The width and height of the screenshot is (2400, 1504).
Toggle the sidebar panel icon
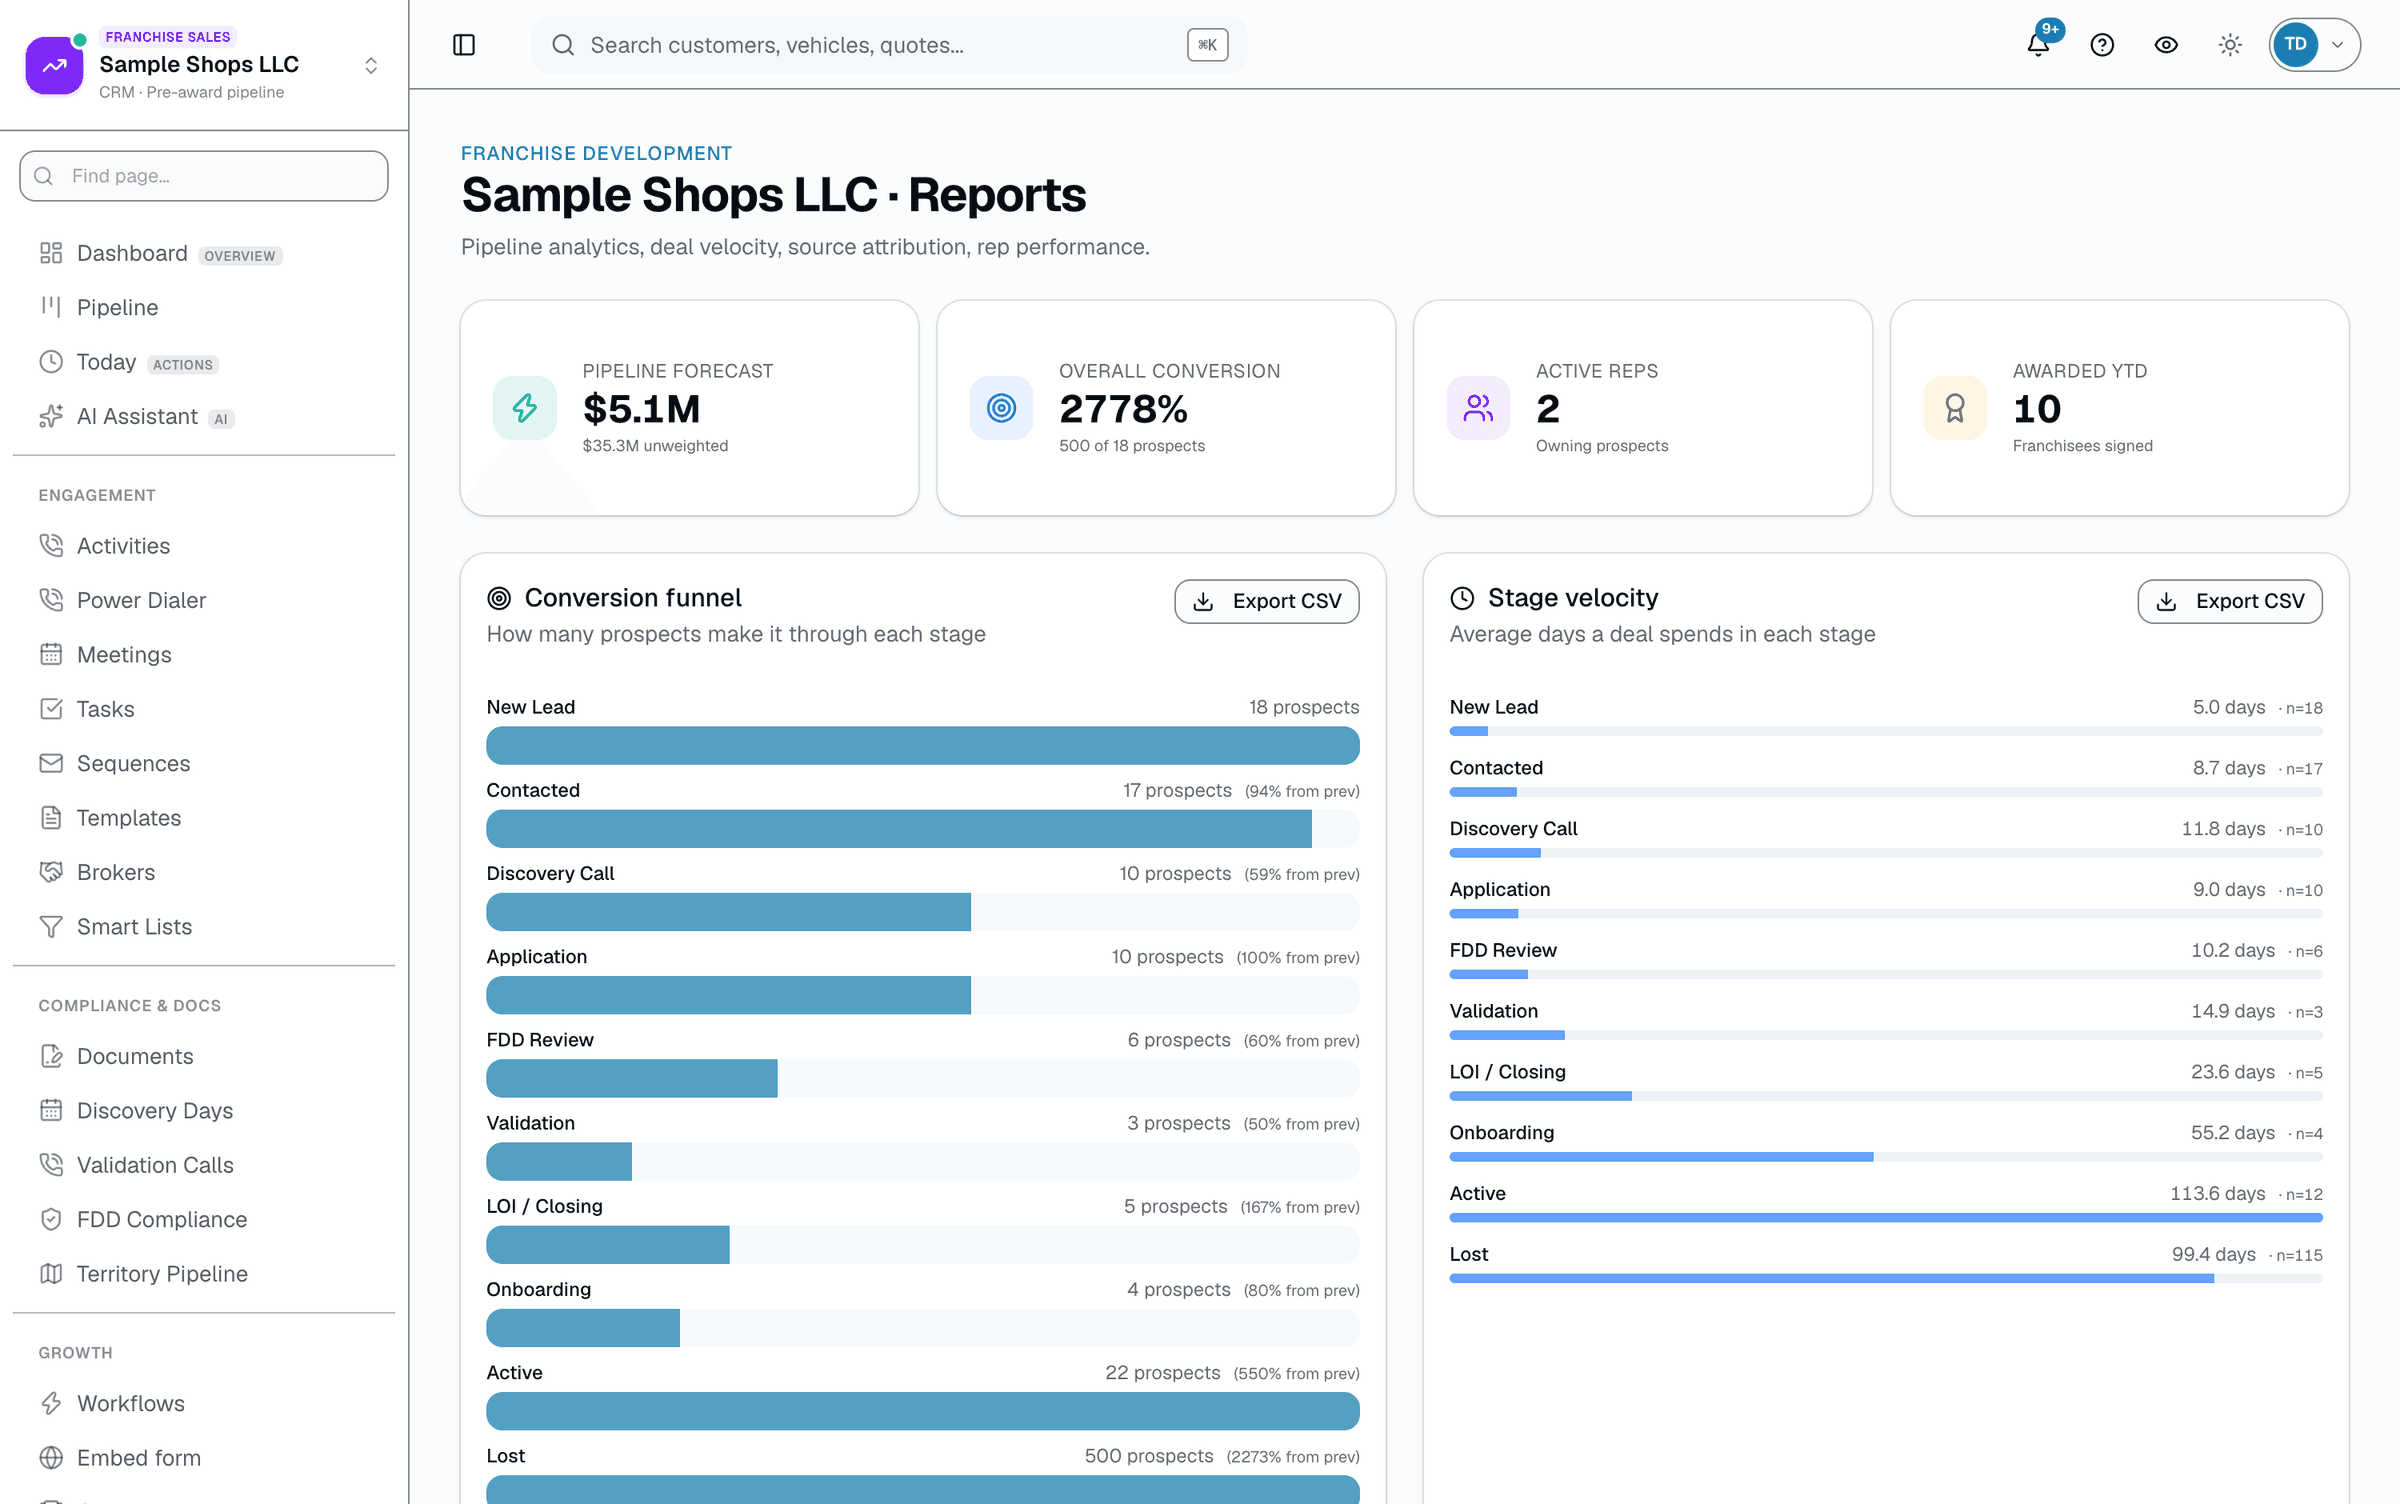coord(464,45)
